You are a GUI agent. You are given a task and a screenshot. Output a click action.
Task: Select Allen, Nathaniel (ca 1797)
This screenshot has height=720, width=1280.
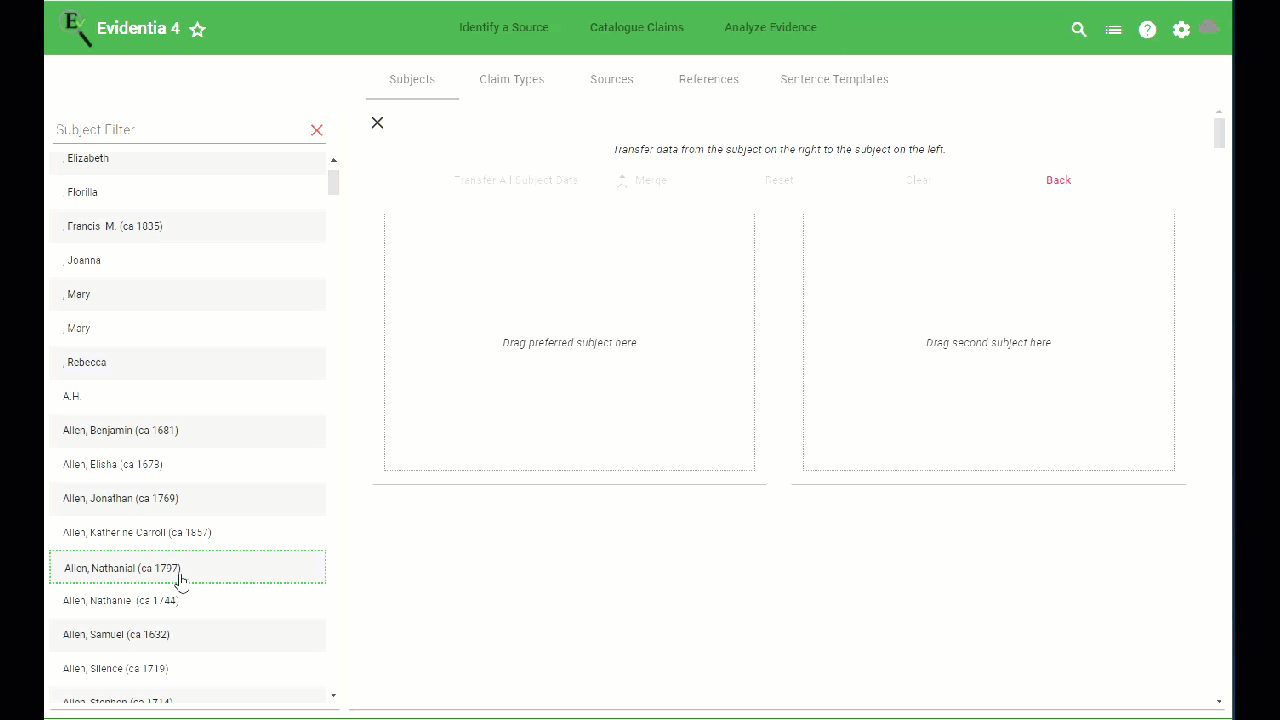pyautogui.click(x=188, y=567)
